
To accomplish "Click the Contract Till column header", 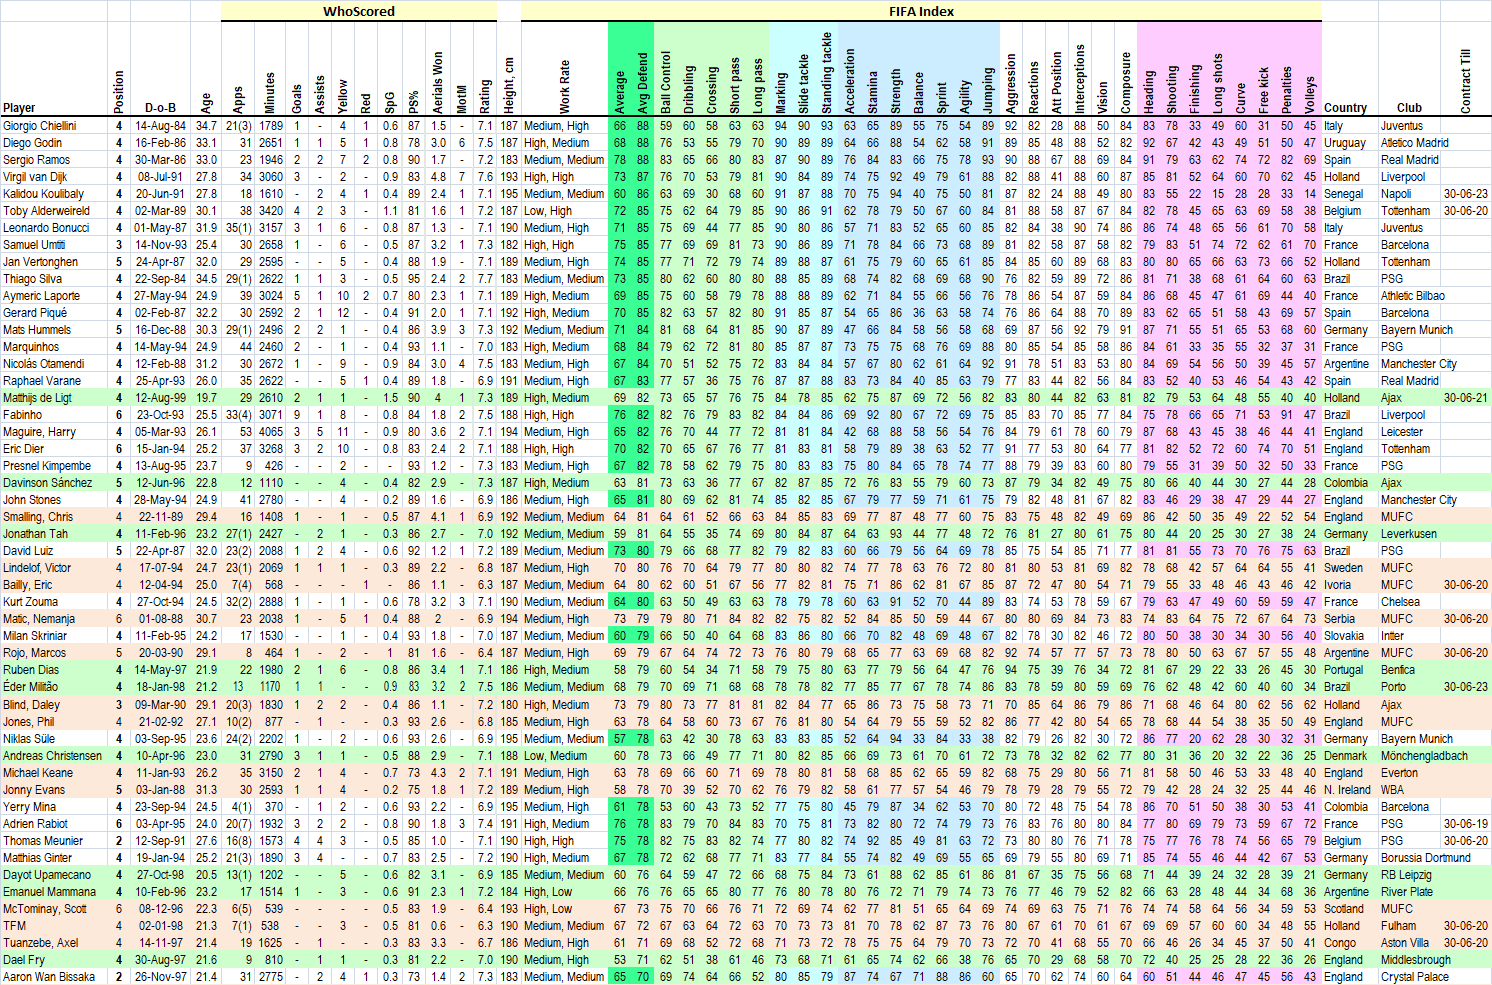I will click(1466, 68).
